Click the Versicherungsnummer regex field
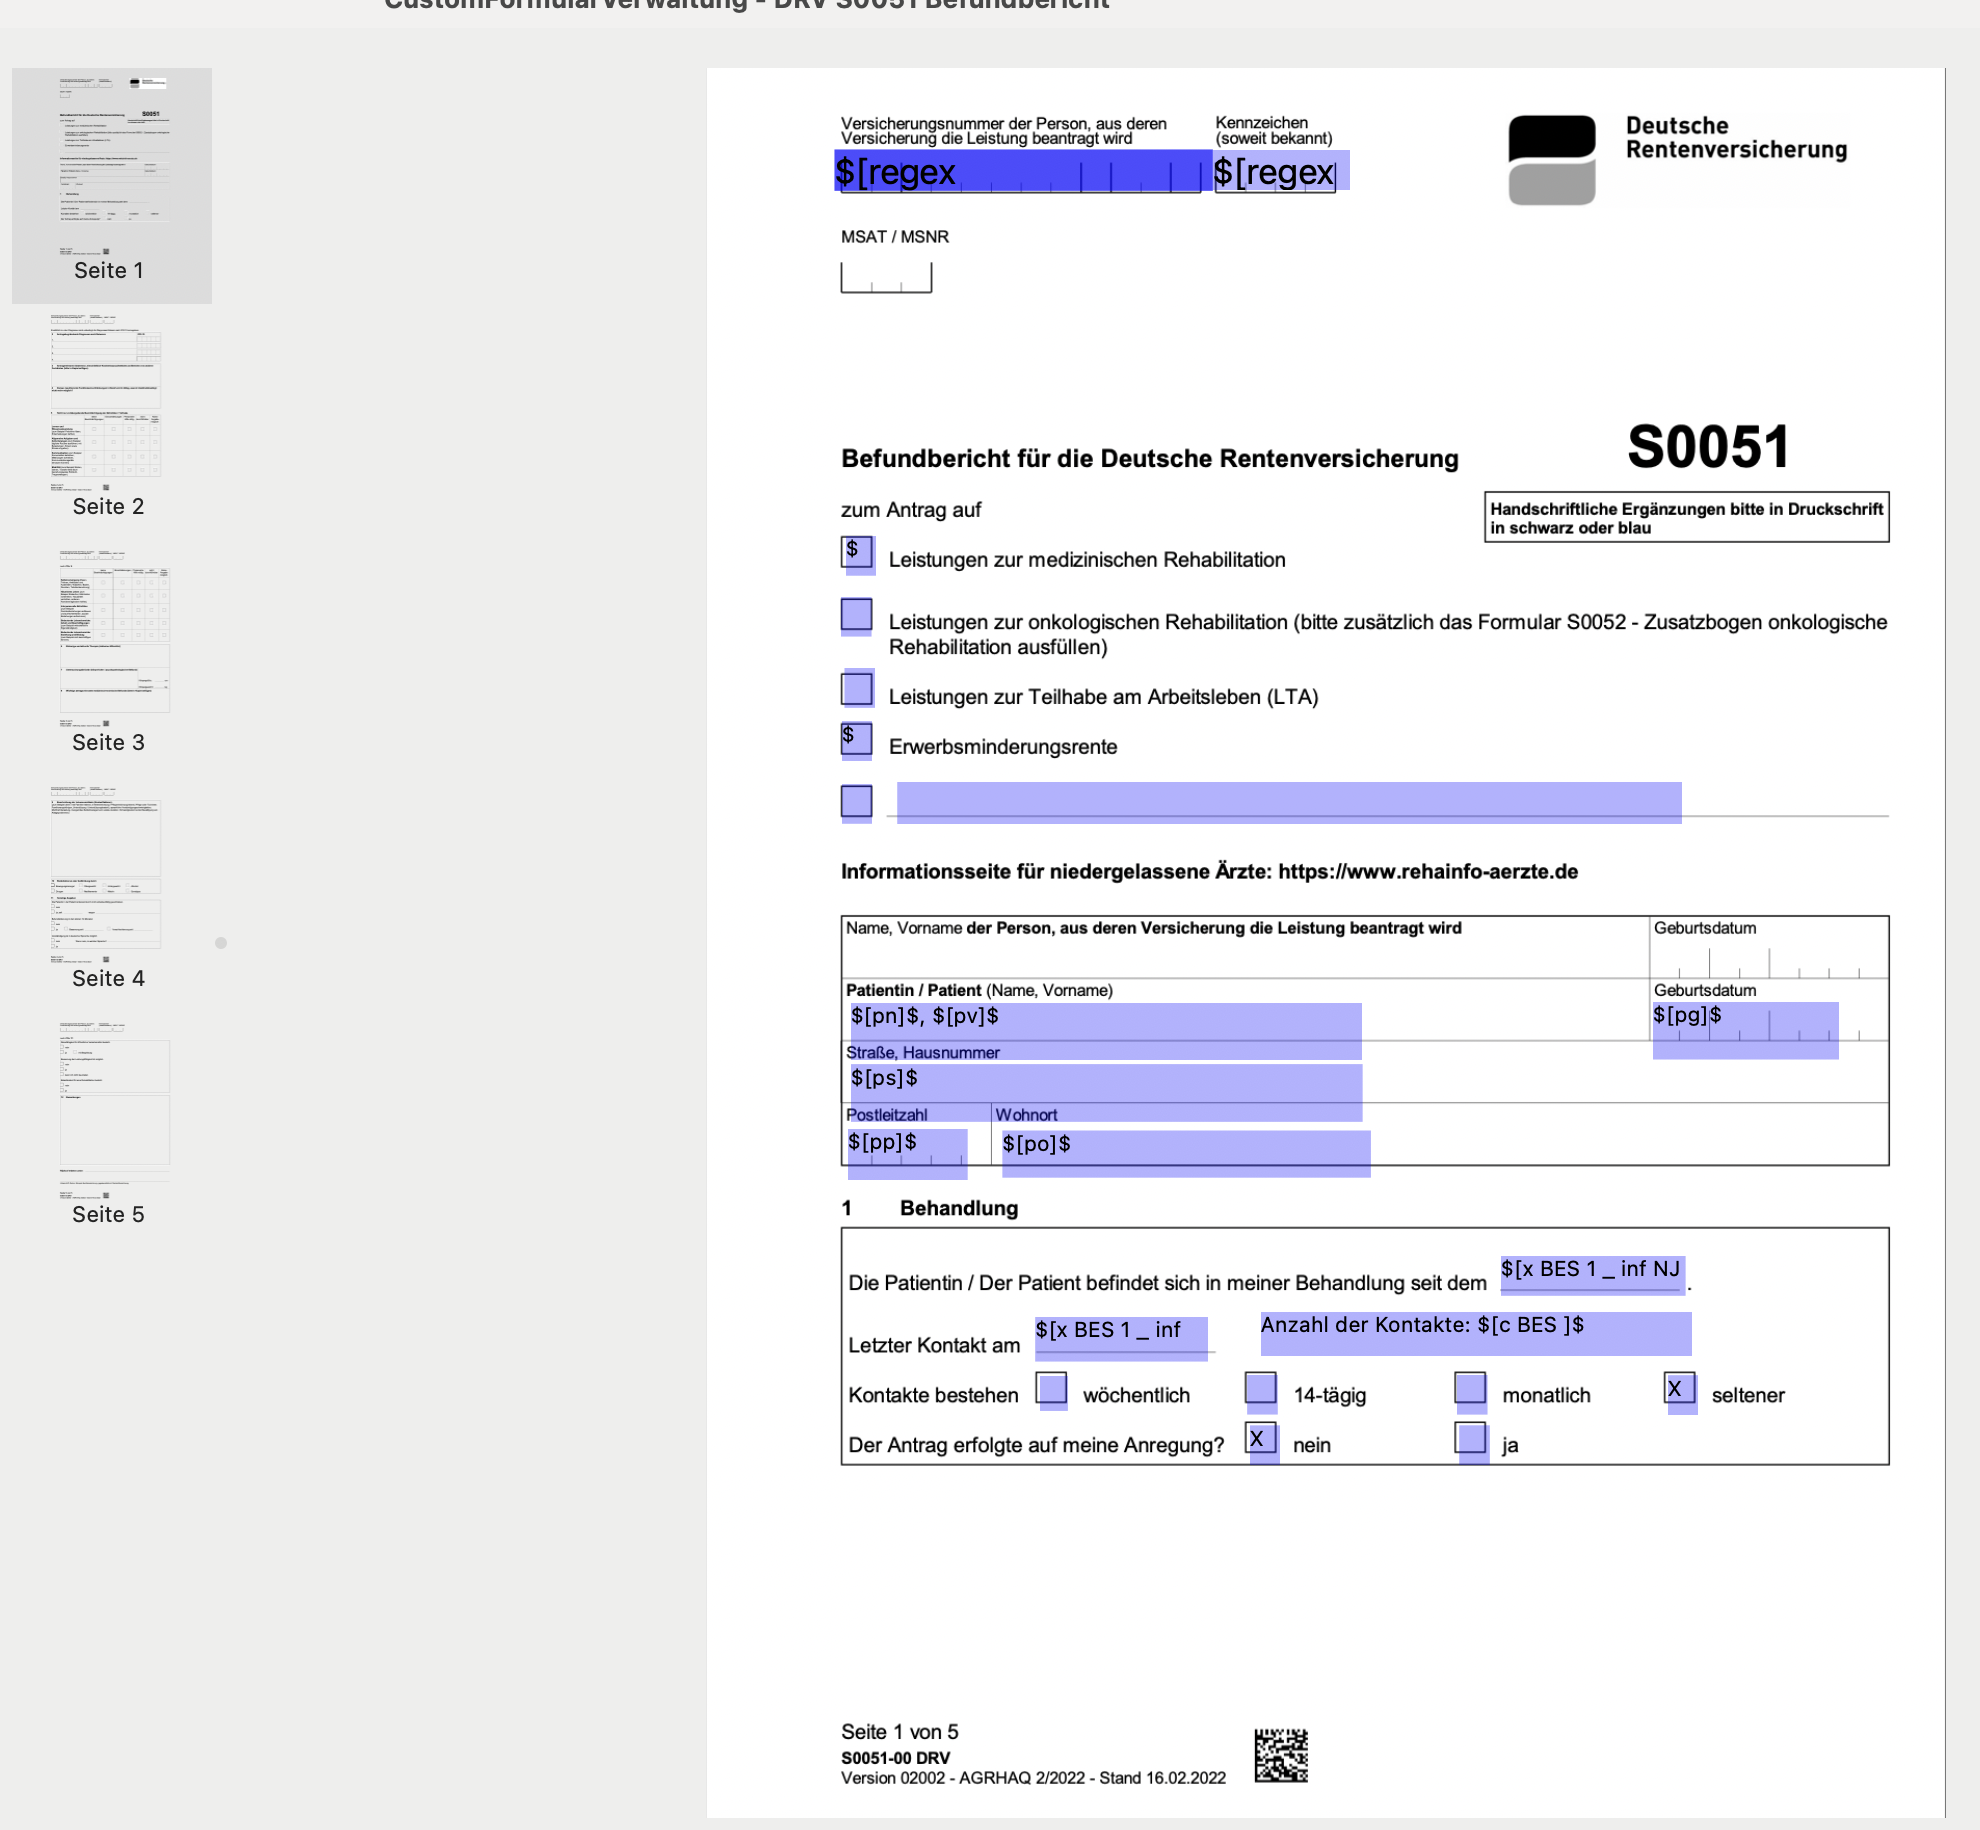The image size is (1980, 1830). tap(1023, 171)
